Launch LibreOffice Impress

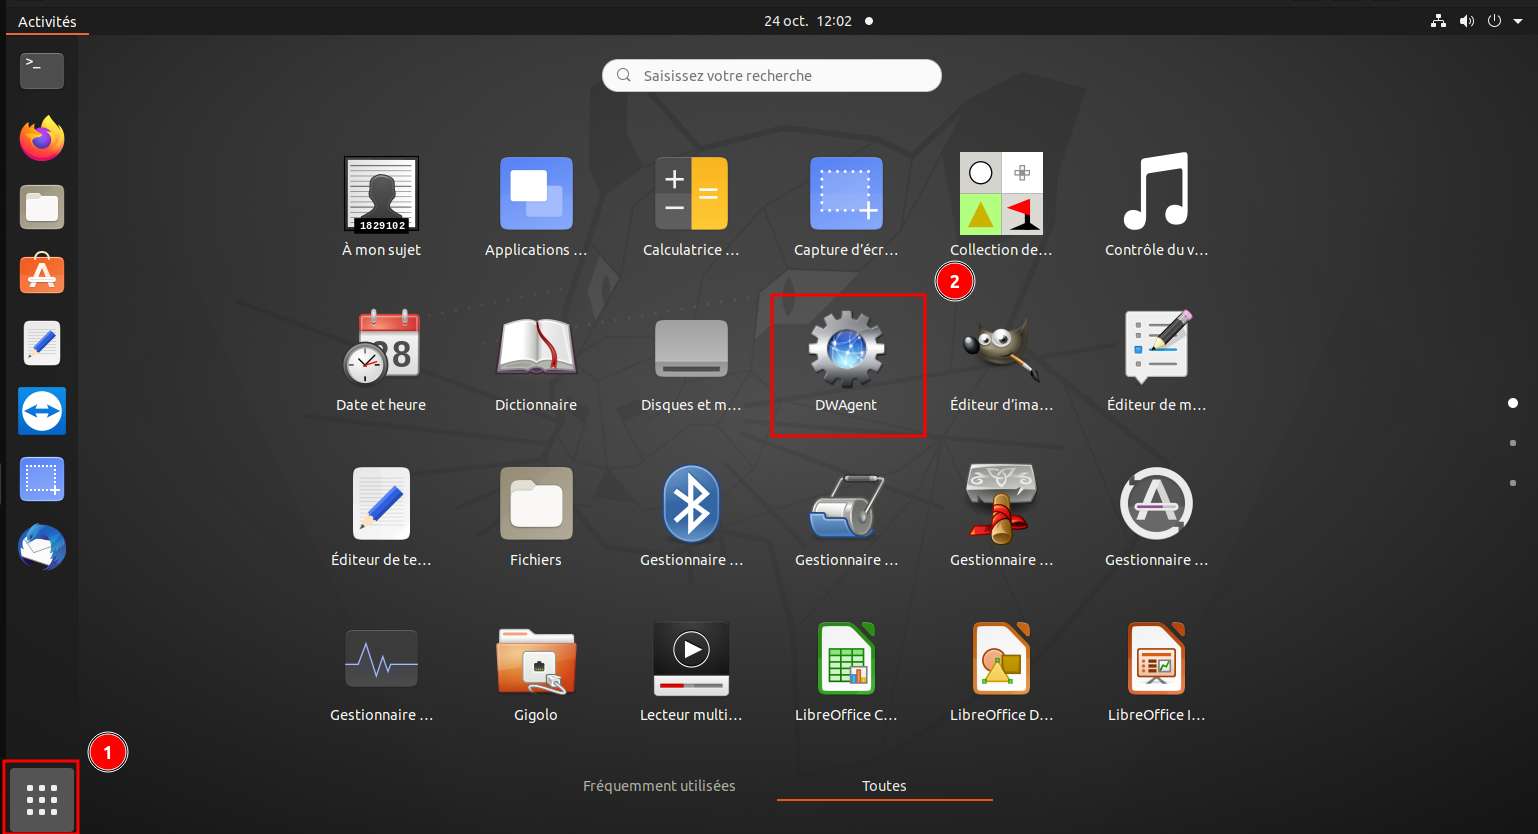coord(1156,672)
